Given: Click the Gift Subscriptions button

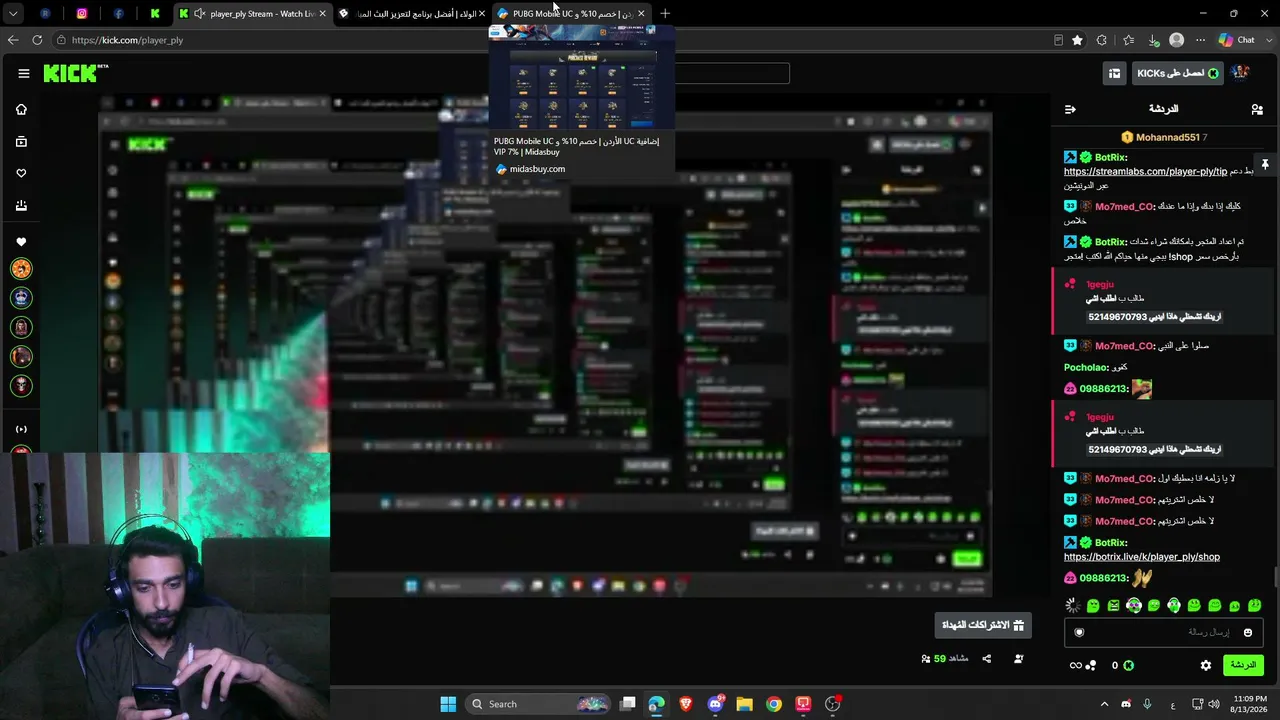Looking at the screenshot, I should [x=983, y=625].
